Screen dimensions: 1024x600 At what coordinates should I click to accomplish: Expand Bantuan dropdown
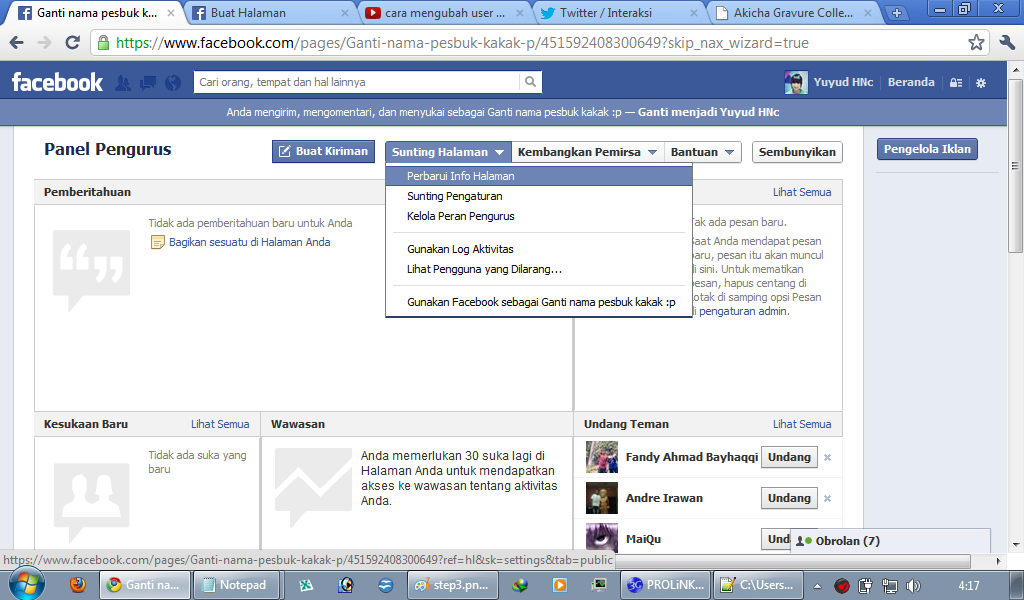[x=703, y=152]
